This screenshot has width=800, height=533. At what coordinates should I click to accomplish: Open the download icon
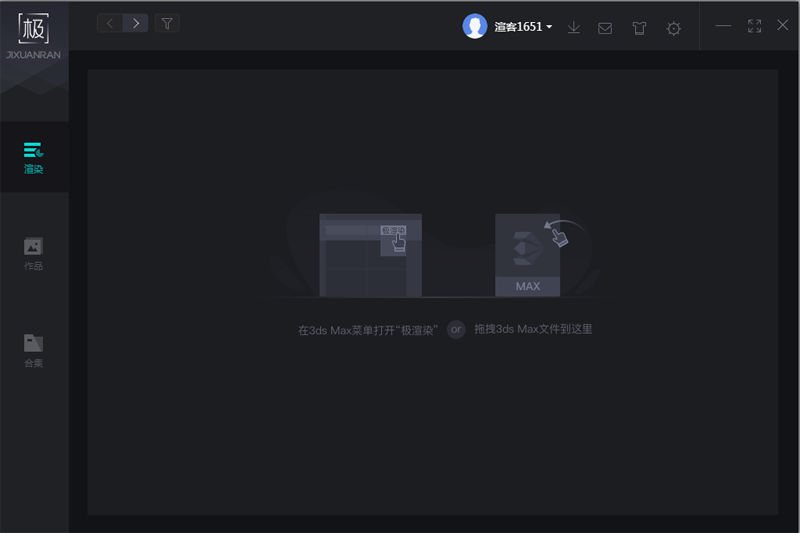point(573,28)
